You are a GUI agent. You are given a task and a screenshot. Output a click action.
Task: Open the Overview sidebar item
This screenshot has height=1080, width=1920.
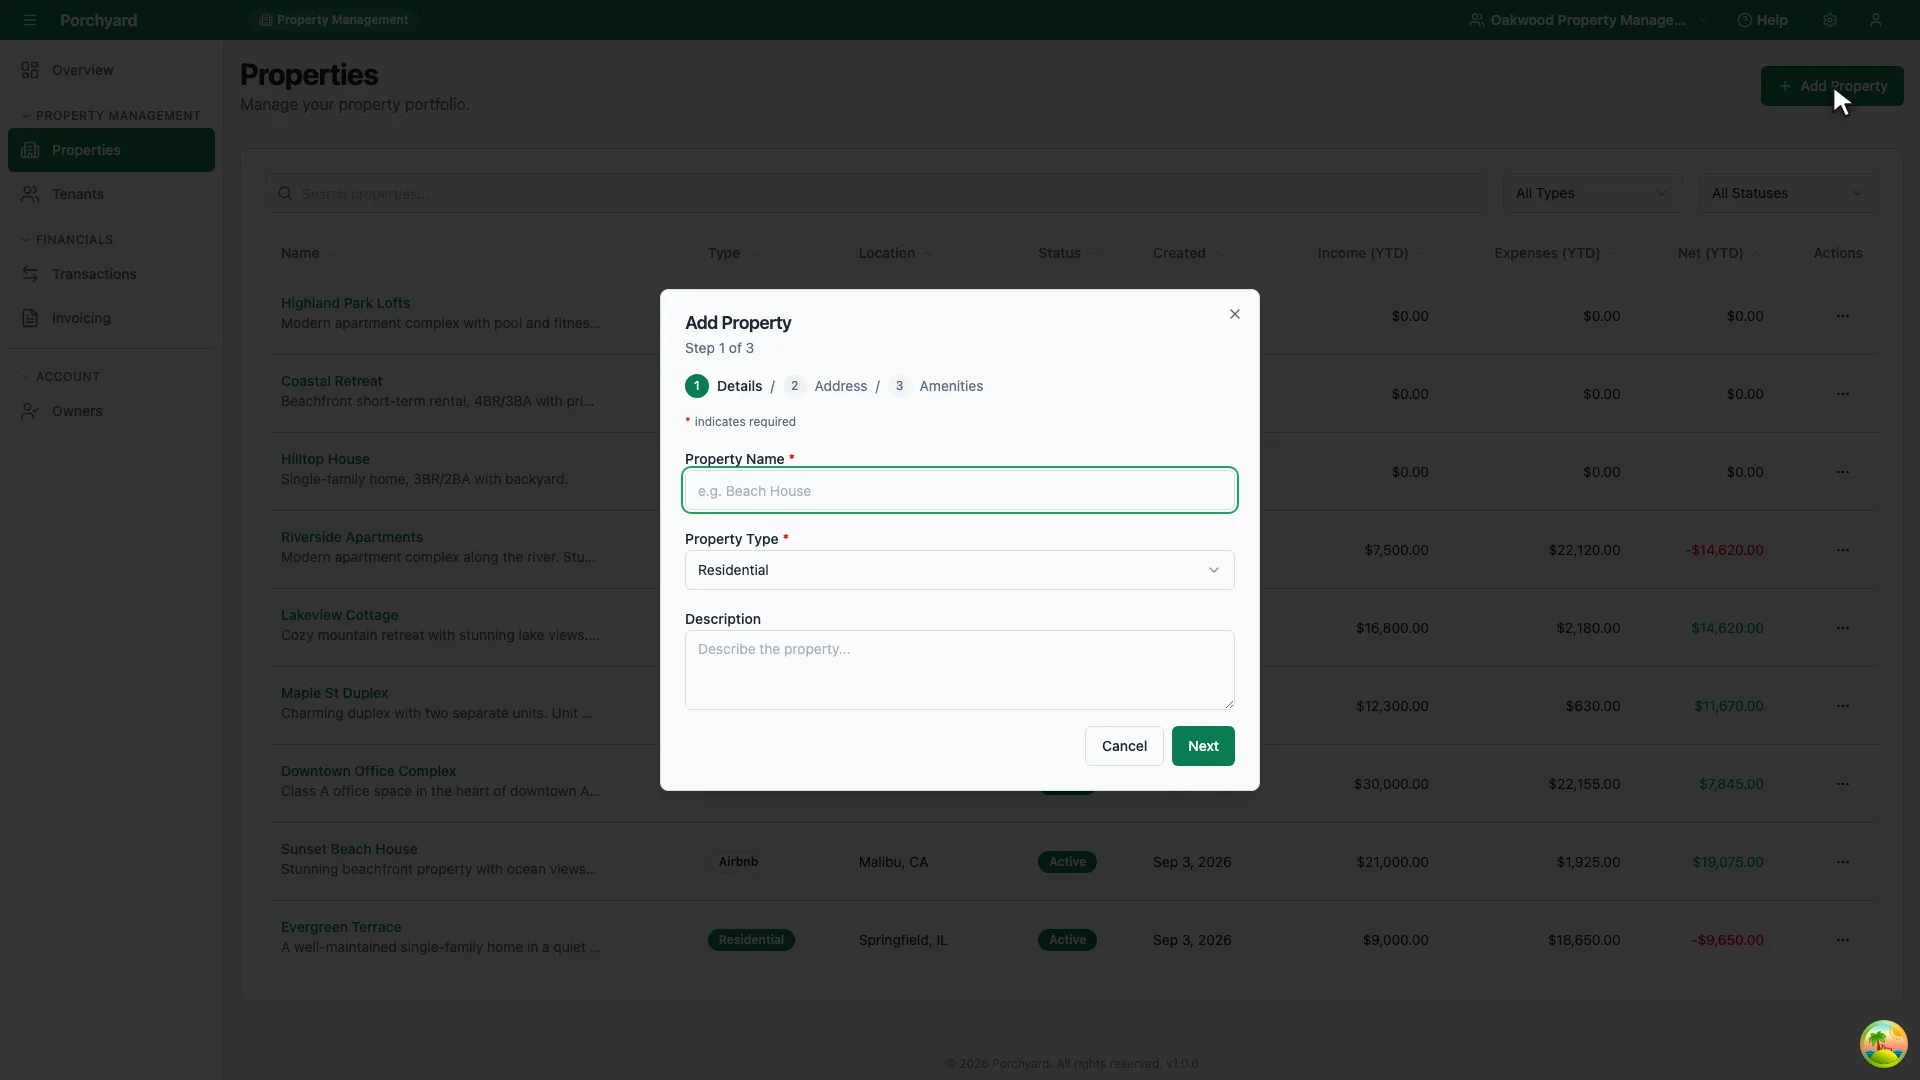click(x=111, y=70)
